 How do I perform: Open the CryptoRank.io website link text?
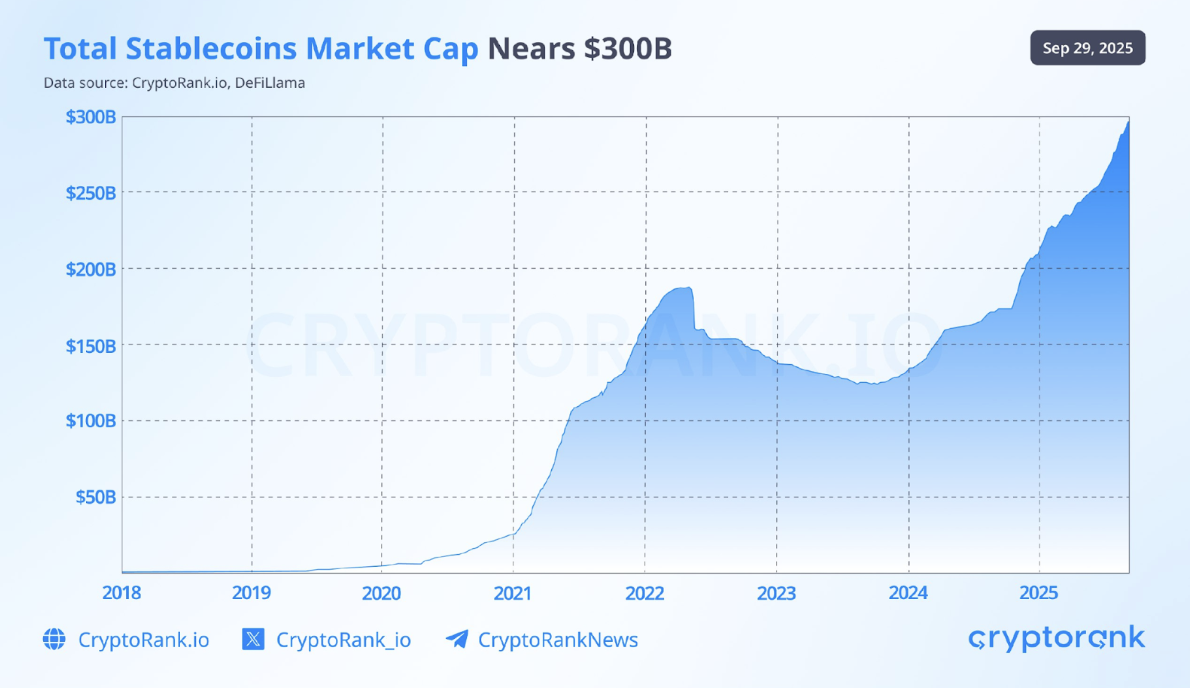144,640
